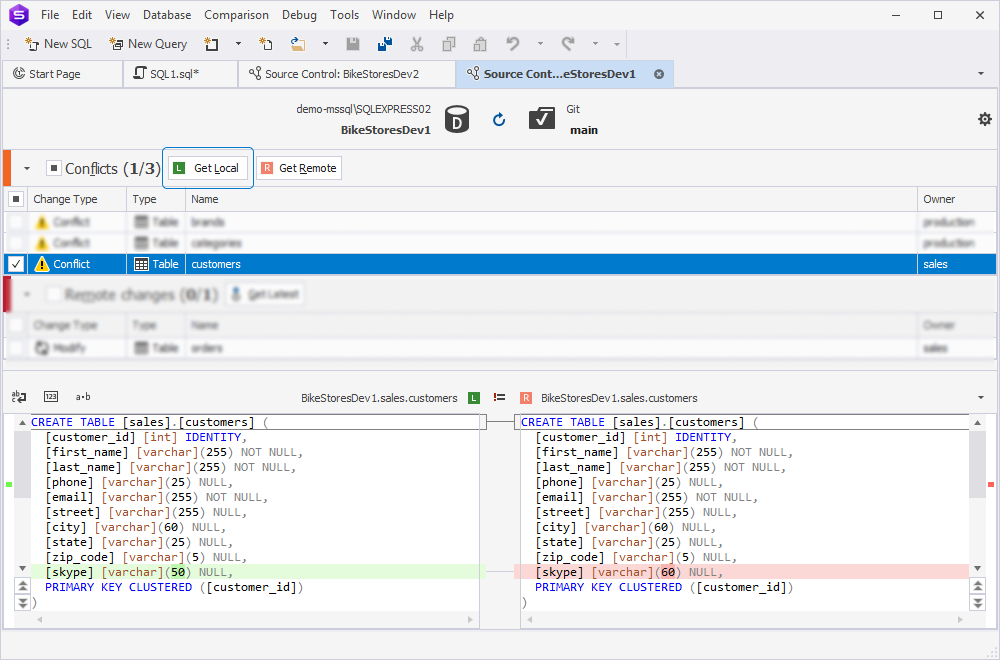1000x660 pixels.
Task: Collapse the Conflicts section arrow
Action: pyautogui.click(x=27, y=168)
